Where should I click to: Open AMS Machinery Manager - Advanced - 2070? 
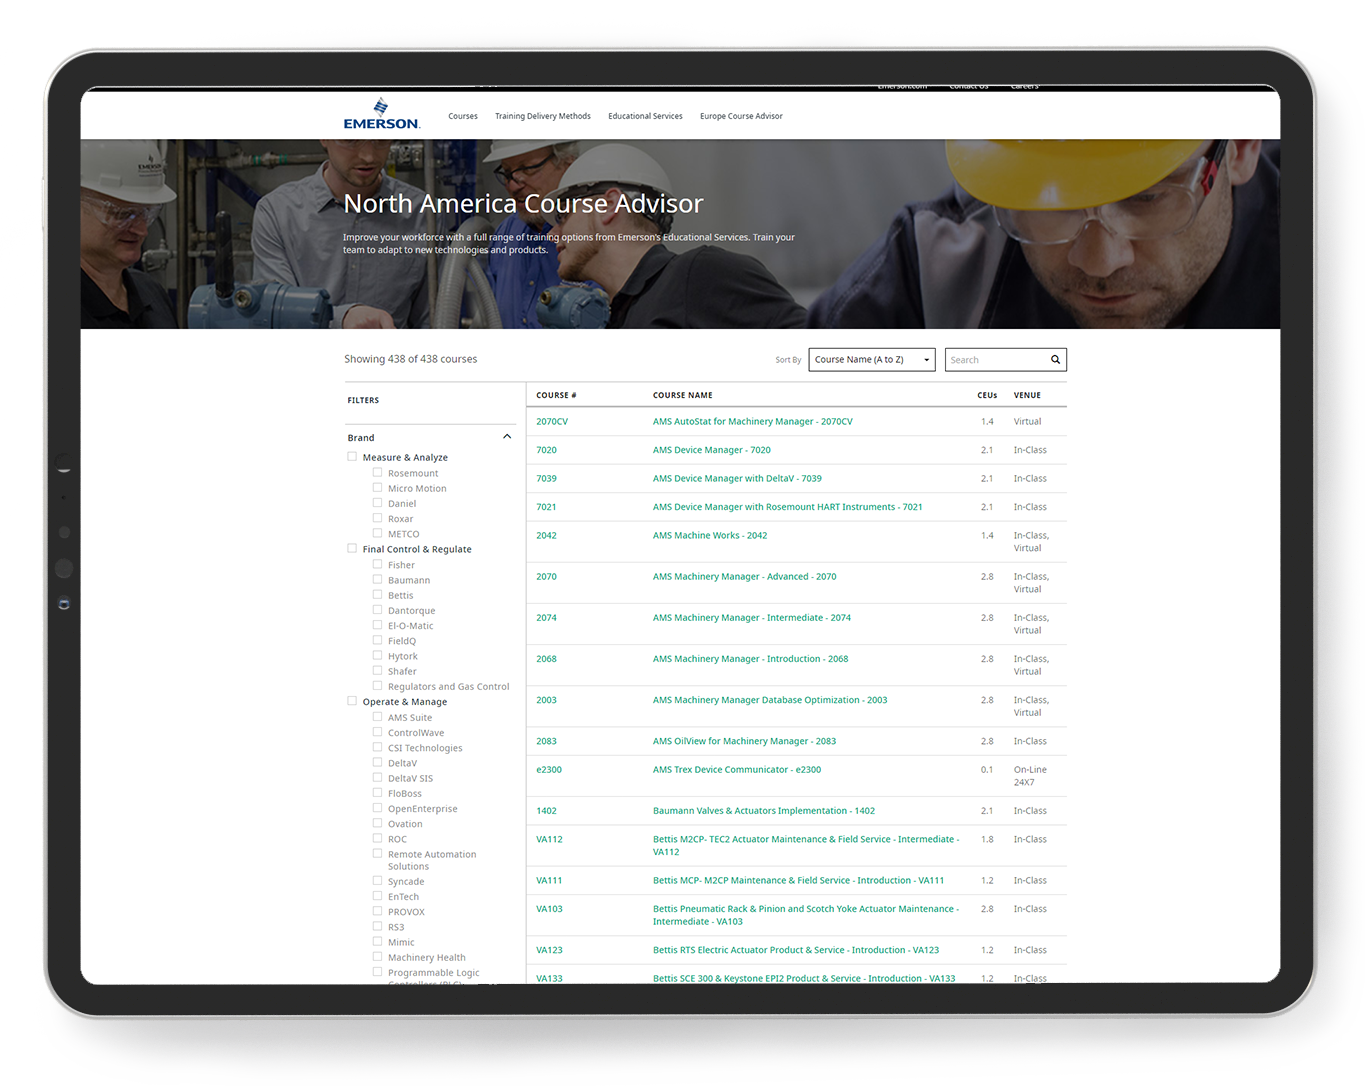point(745,577)
